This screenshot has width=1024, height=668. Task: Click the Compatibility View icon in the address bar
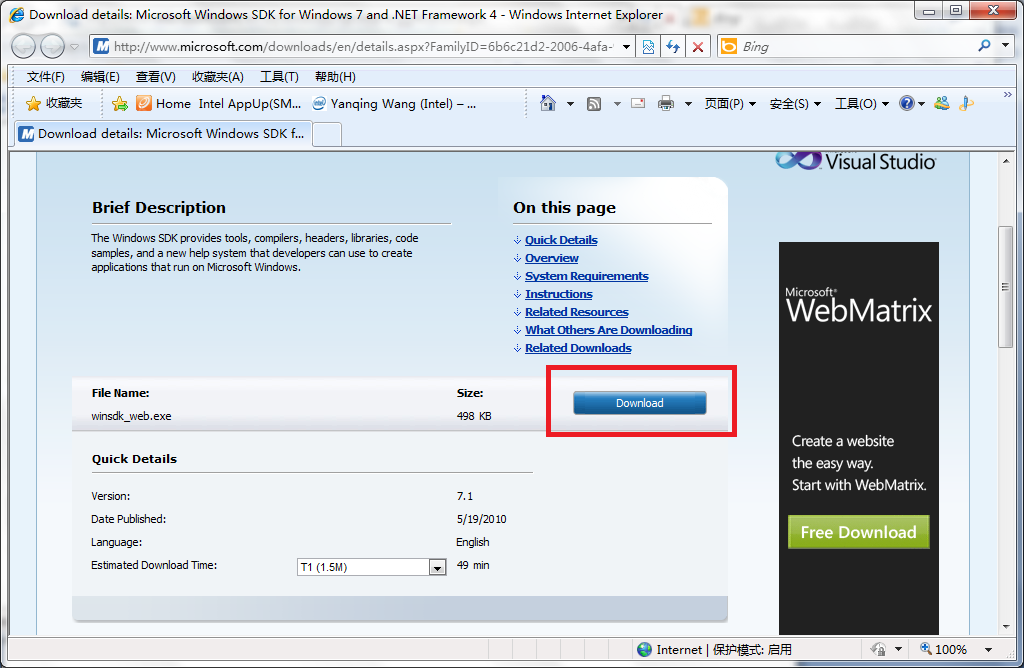(649, 47)
